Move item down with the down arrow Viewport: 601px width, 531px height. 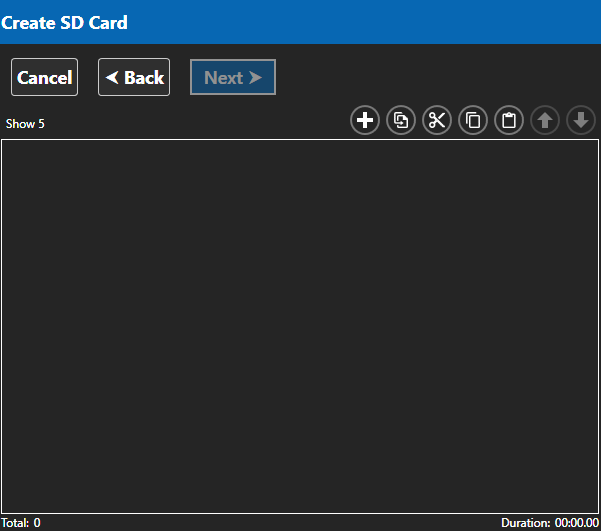click(581, 120)
